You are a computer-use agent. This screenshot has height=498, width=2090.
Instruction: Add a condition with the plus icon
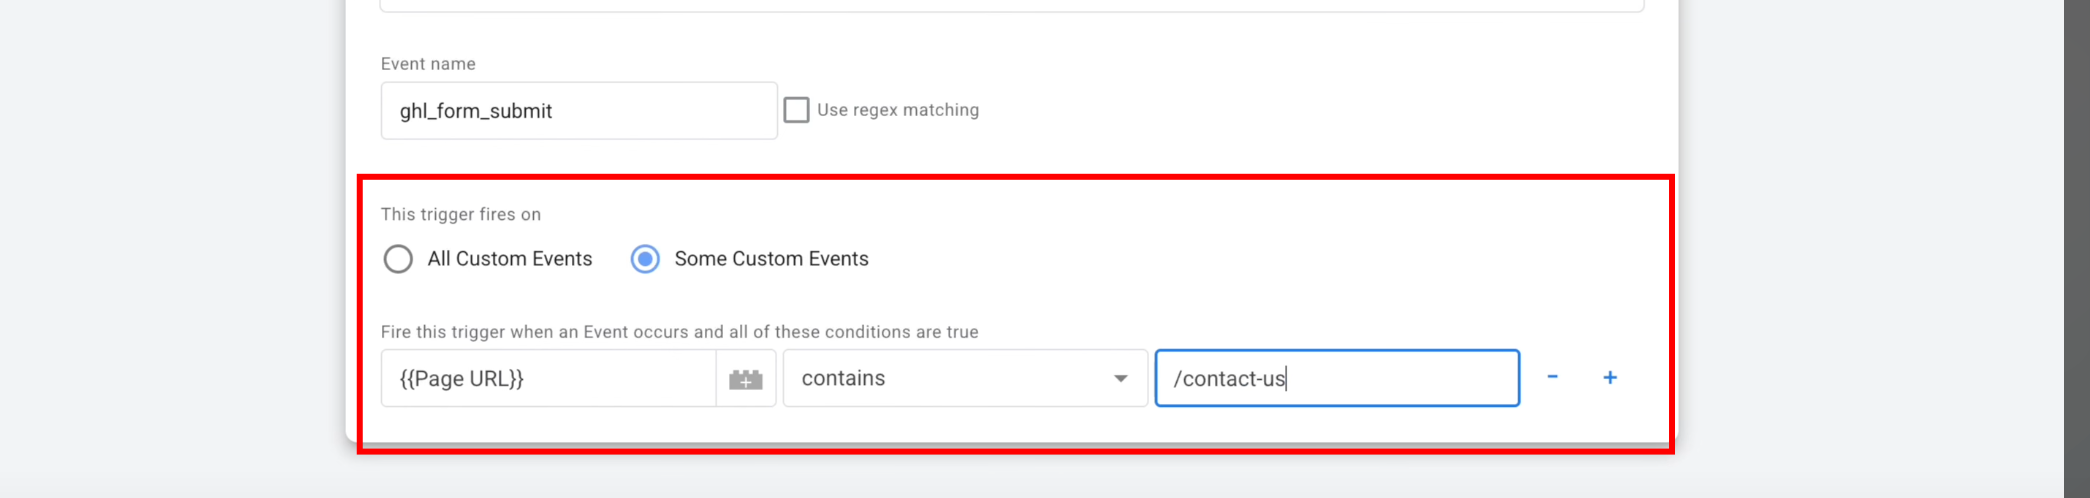[x=1610, y=377]
